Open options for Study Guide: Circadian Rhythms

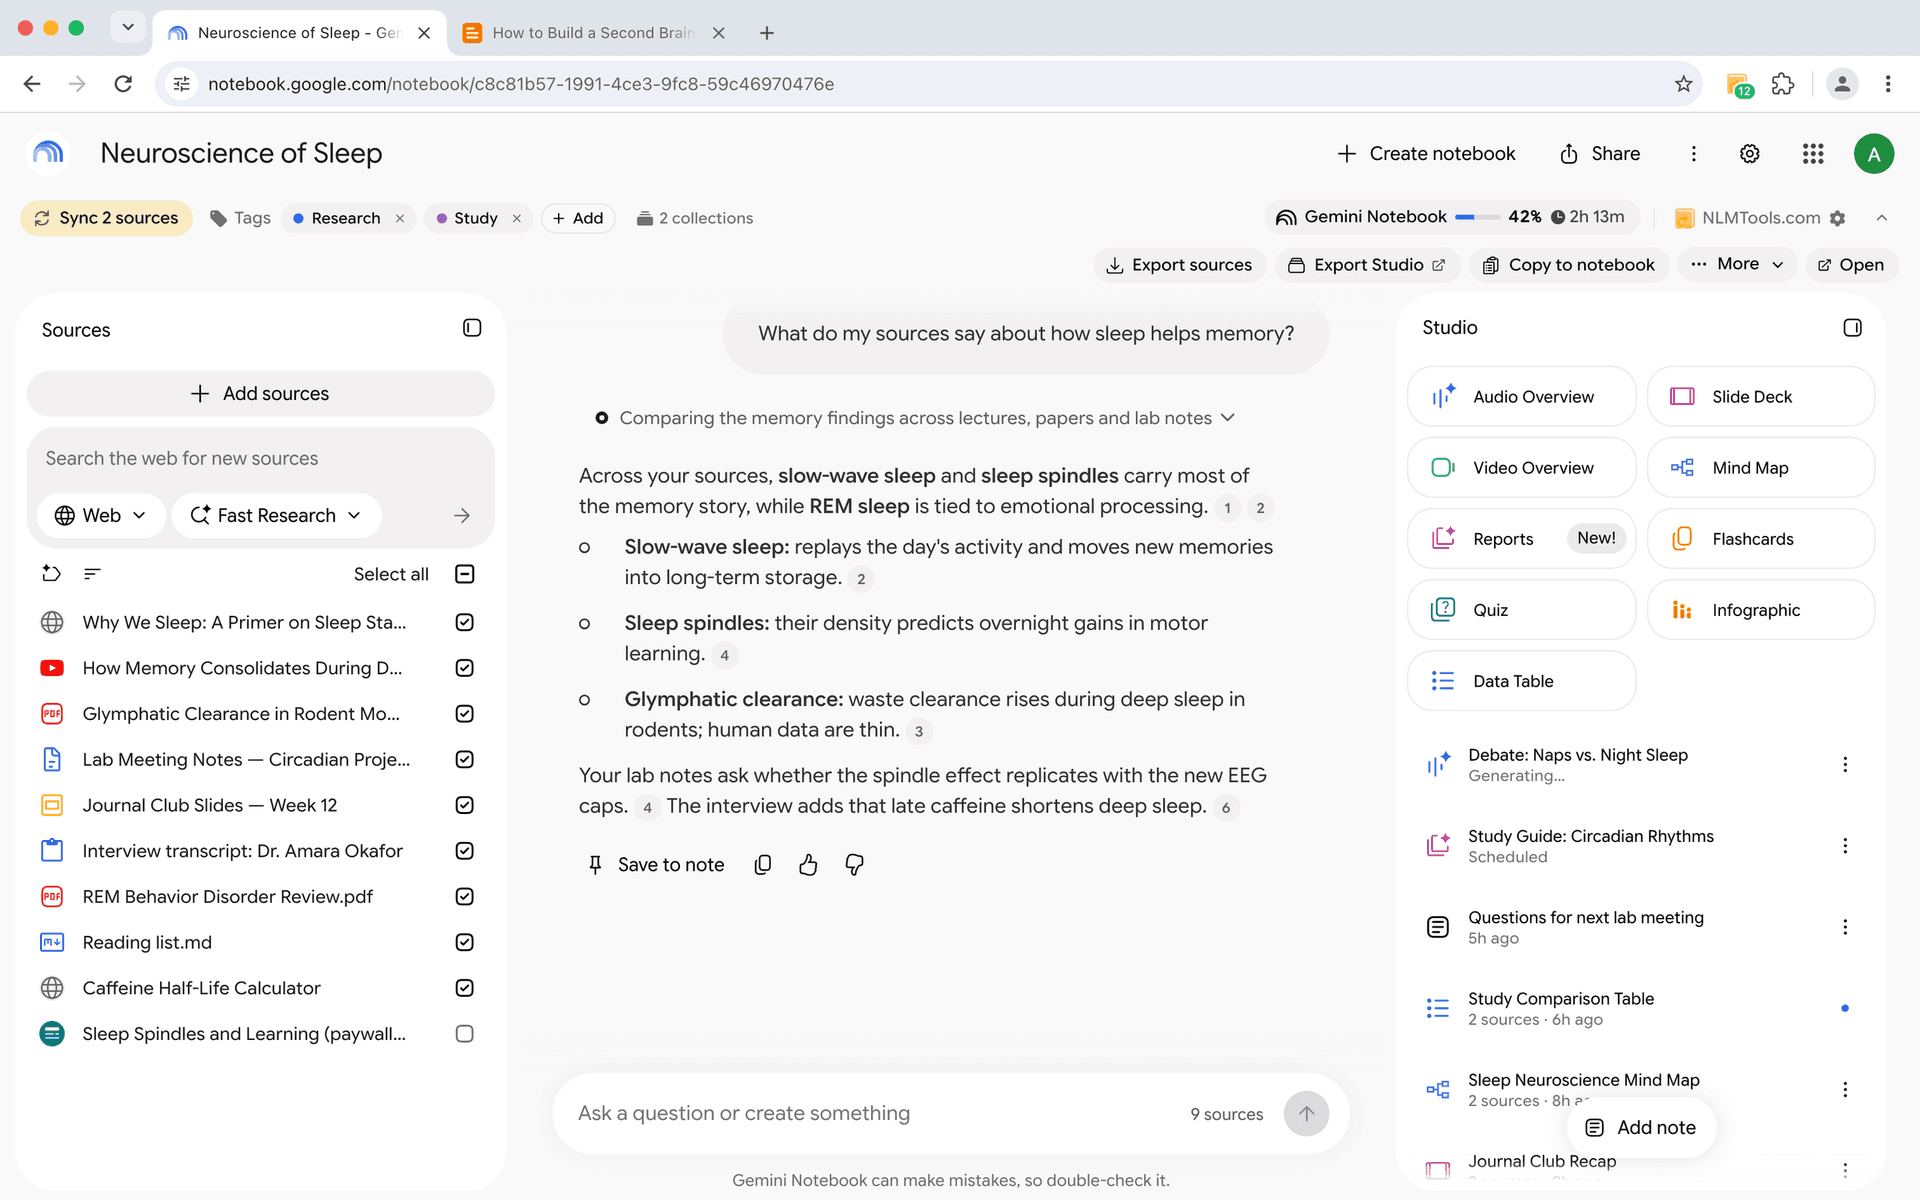click(1845, 846)
